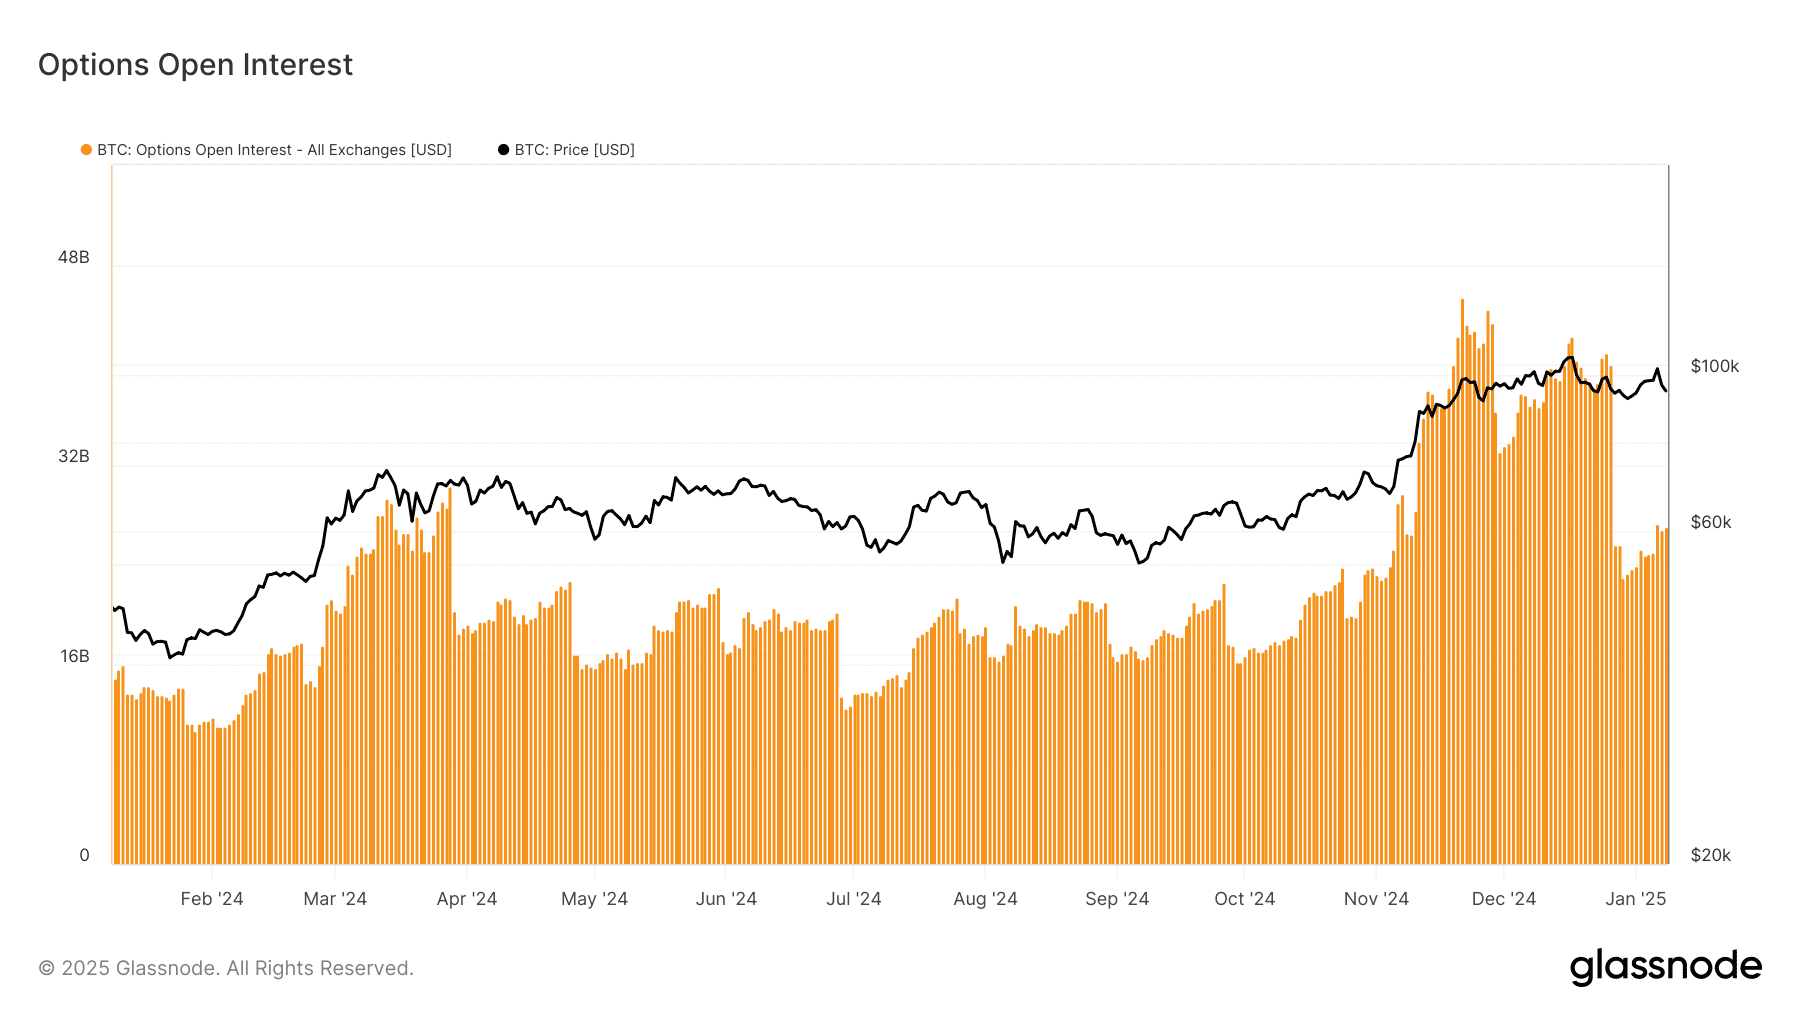Select the Jul '24 x-axis label
This screenshot has width=1800, height=1013.
(x=853, y=898)
